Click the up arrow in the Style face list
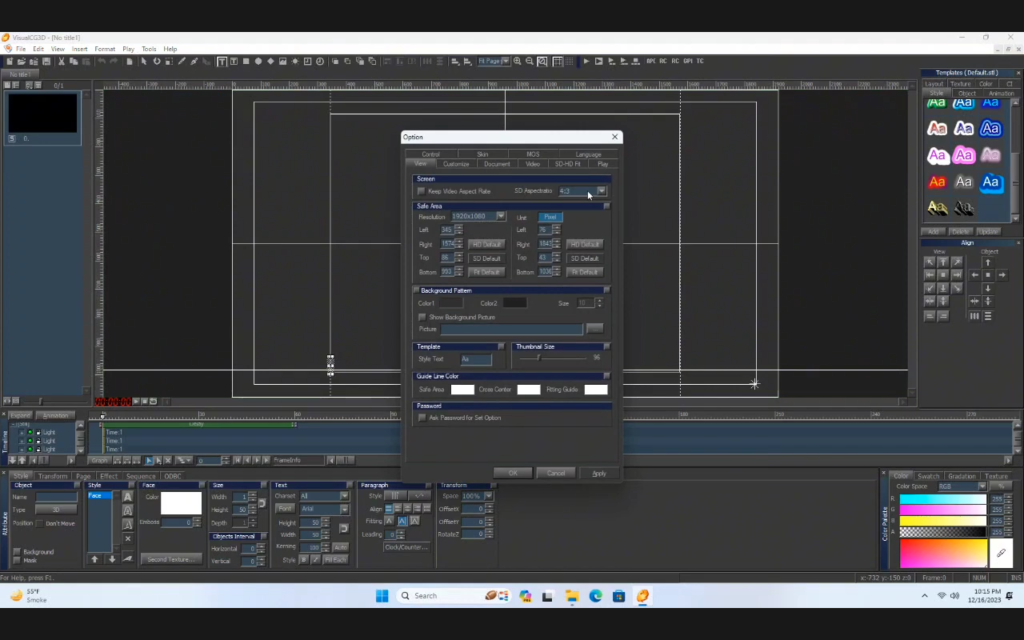 pyautogui.click(x=96, y=558)
